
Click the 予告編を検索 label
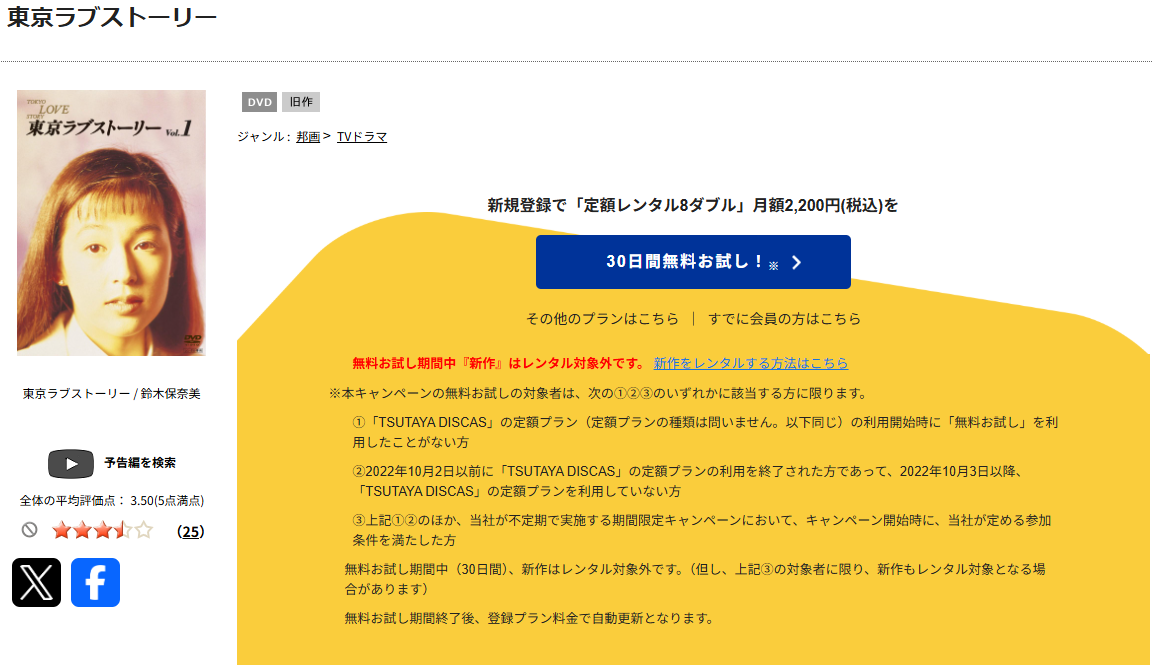coord(140,462)
